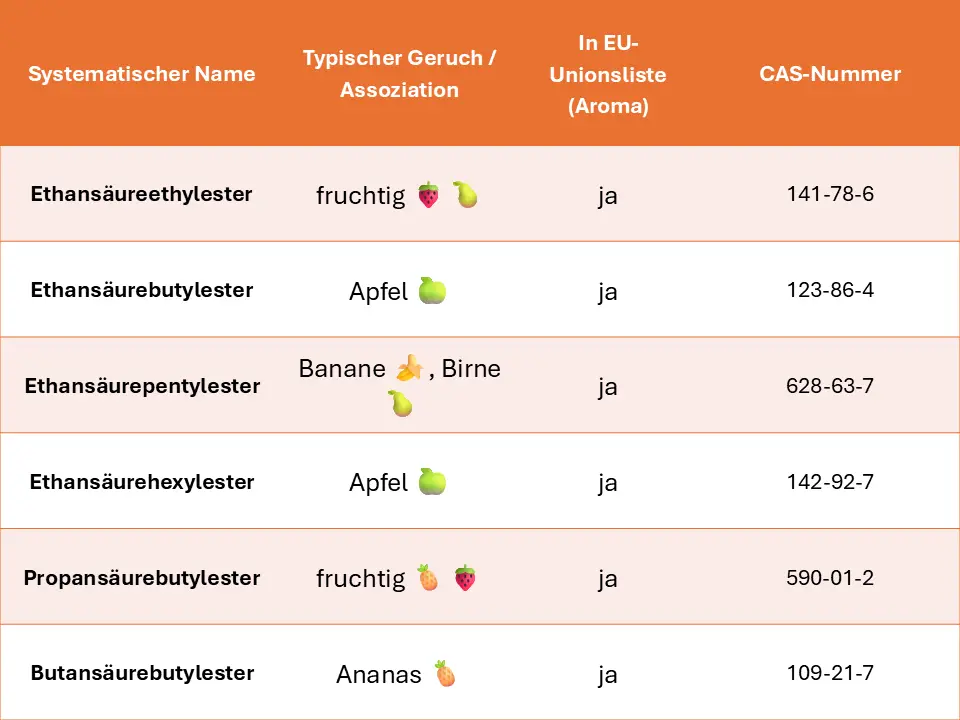The width and height of the screenshot is (960, 720).
Task: Click the pear emoji in the Ethansäureethylester row
Action: click(464, 195)
